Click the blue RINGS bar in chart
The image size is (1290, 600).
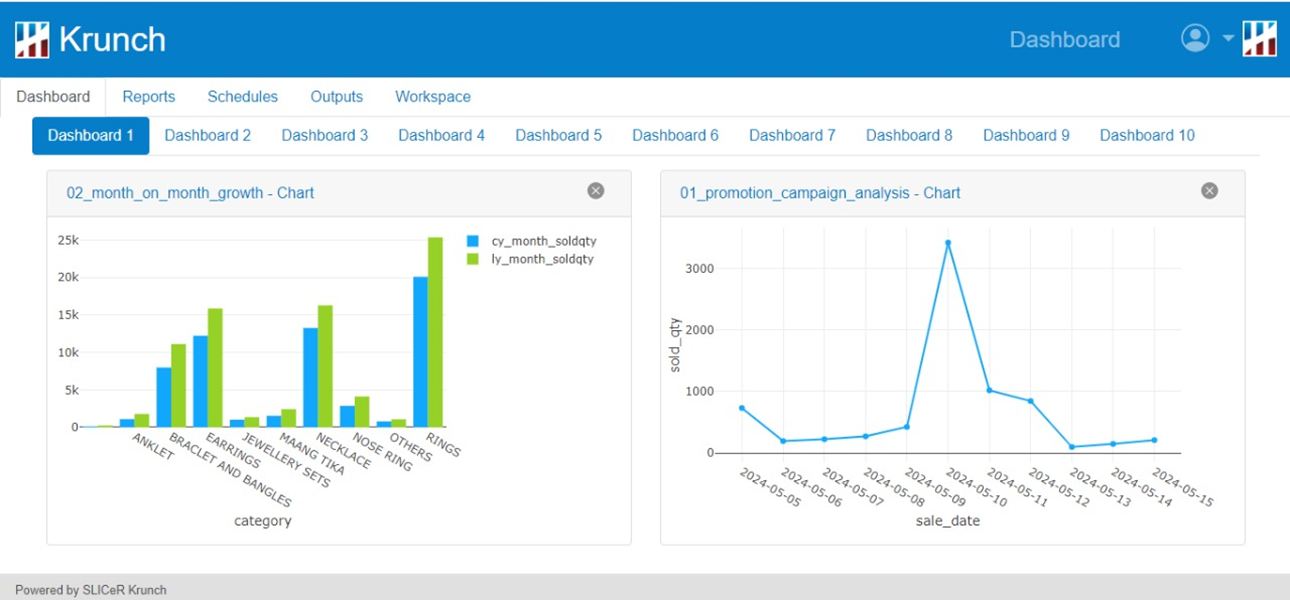420,352
